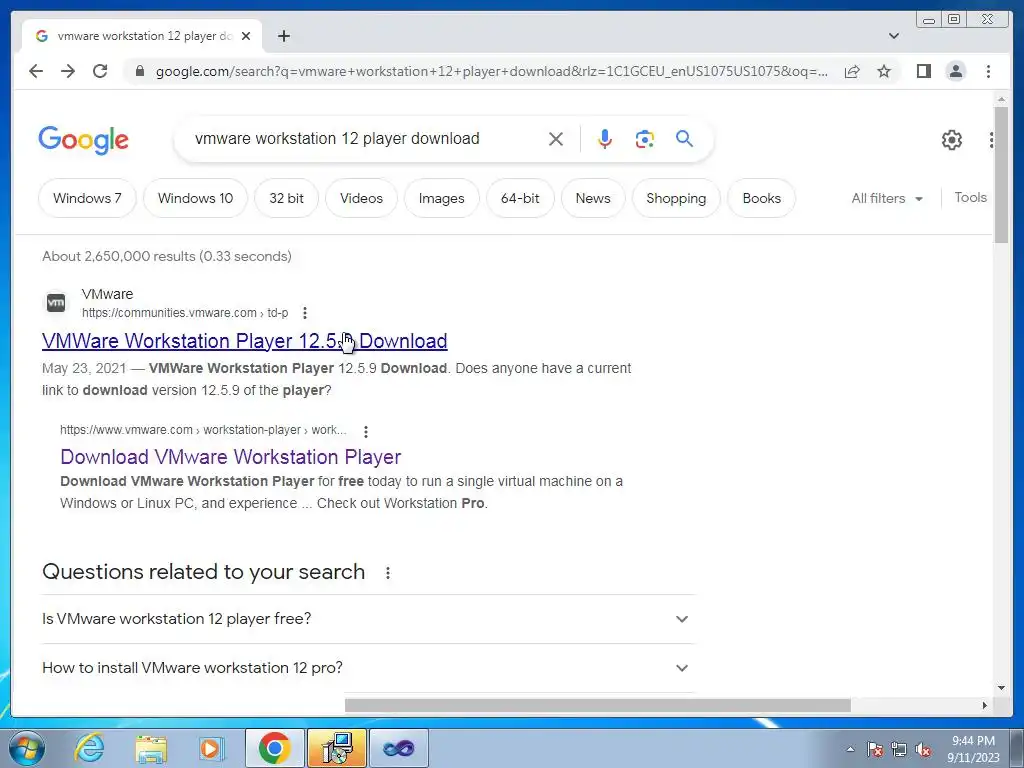Open Windows Media Player from taskbar
This screenshot has width=1024, height=768.
click(211, 748)
